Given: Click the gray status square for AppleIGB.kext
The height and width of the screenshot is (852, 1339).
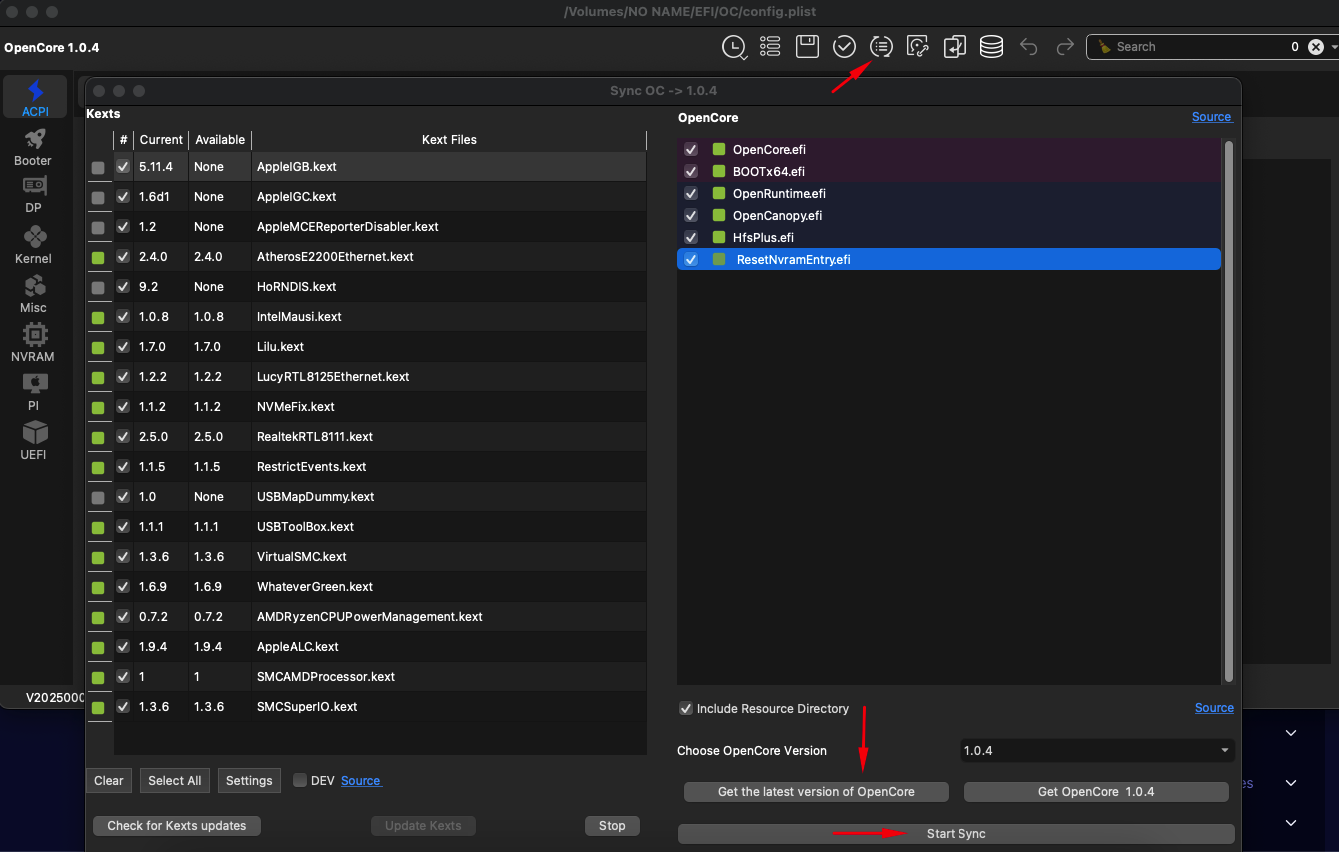Looking at the screenshot, I should click(x=98, y=168).
